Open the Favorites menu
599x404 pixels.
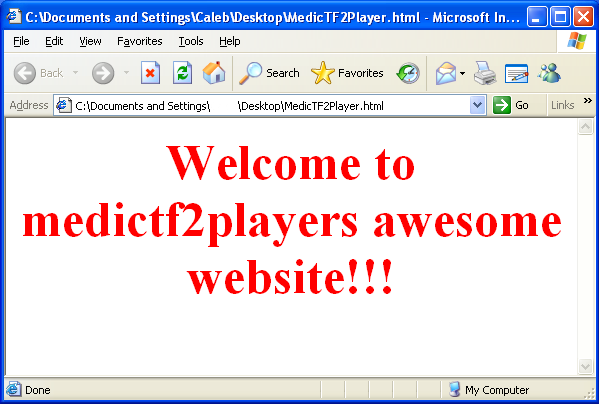coord(139,41)
